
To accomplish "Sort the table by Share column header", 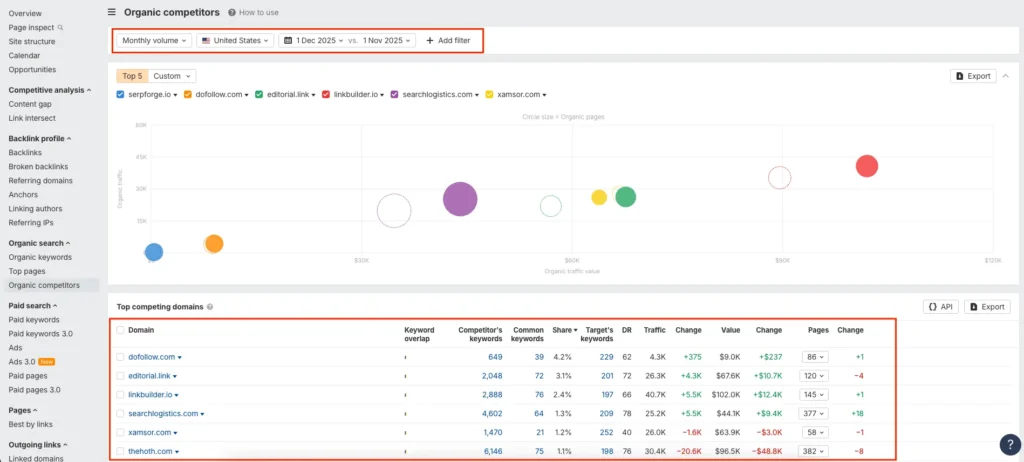I will (563, 330).
